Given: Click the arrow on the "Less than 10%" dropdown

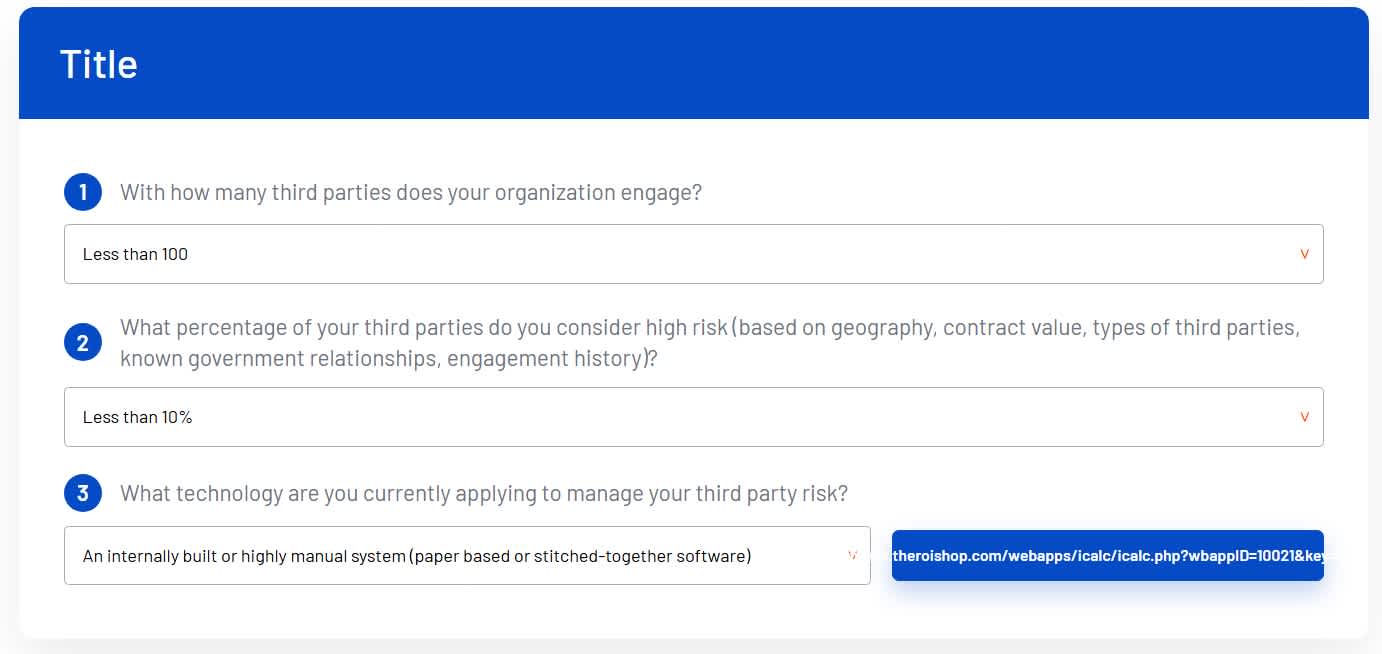Looking at the screenshot, I should [1304, 417].
